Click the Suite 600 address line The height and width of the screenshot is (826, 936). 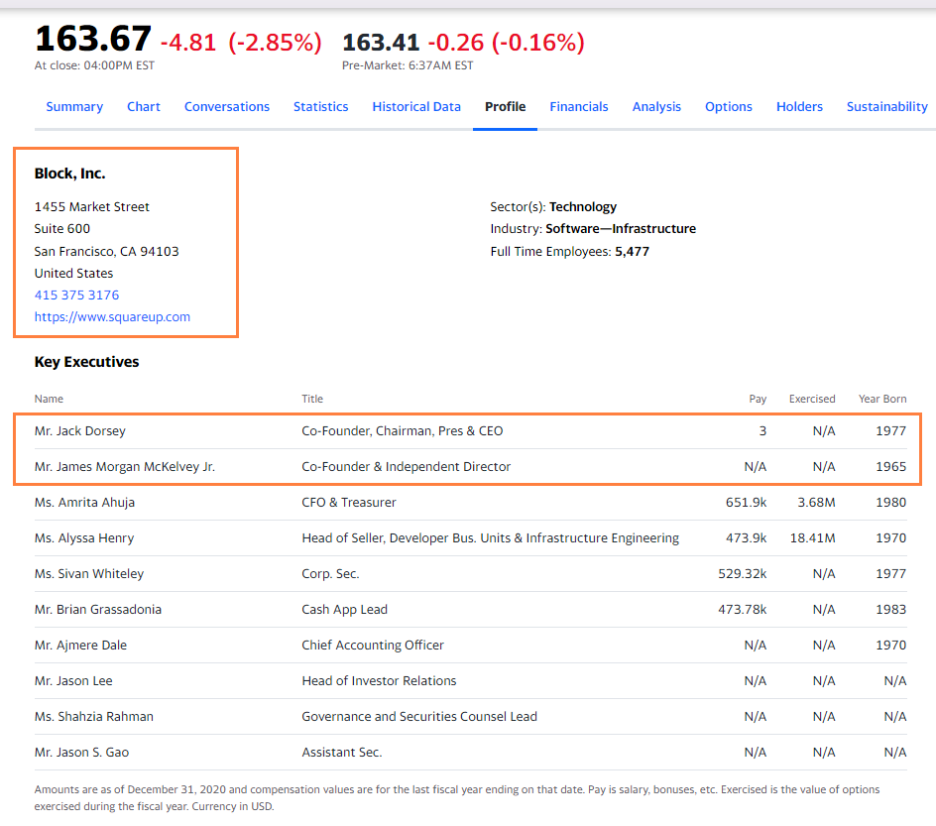tap(62, 229)
